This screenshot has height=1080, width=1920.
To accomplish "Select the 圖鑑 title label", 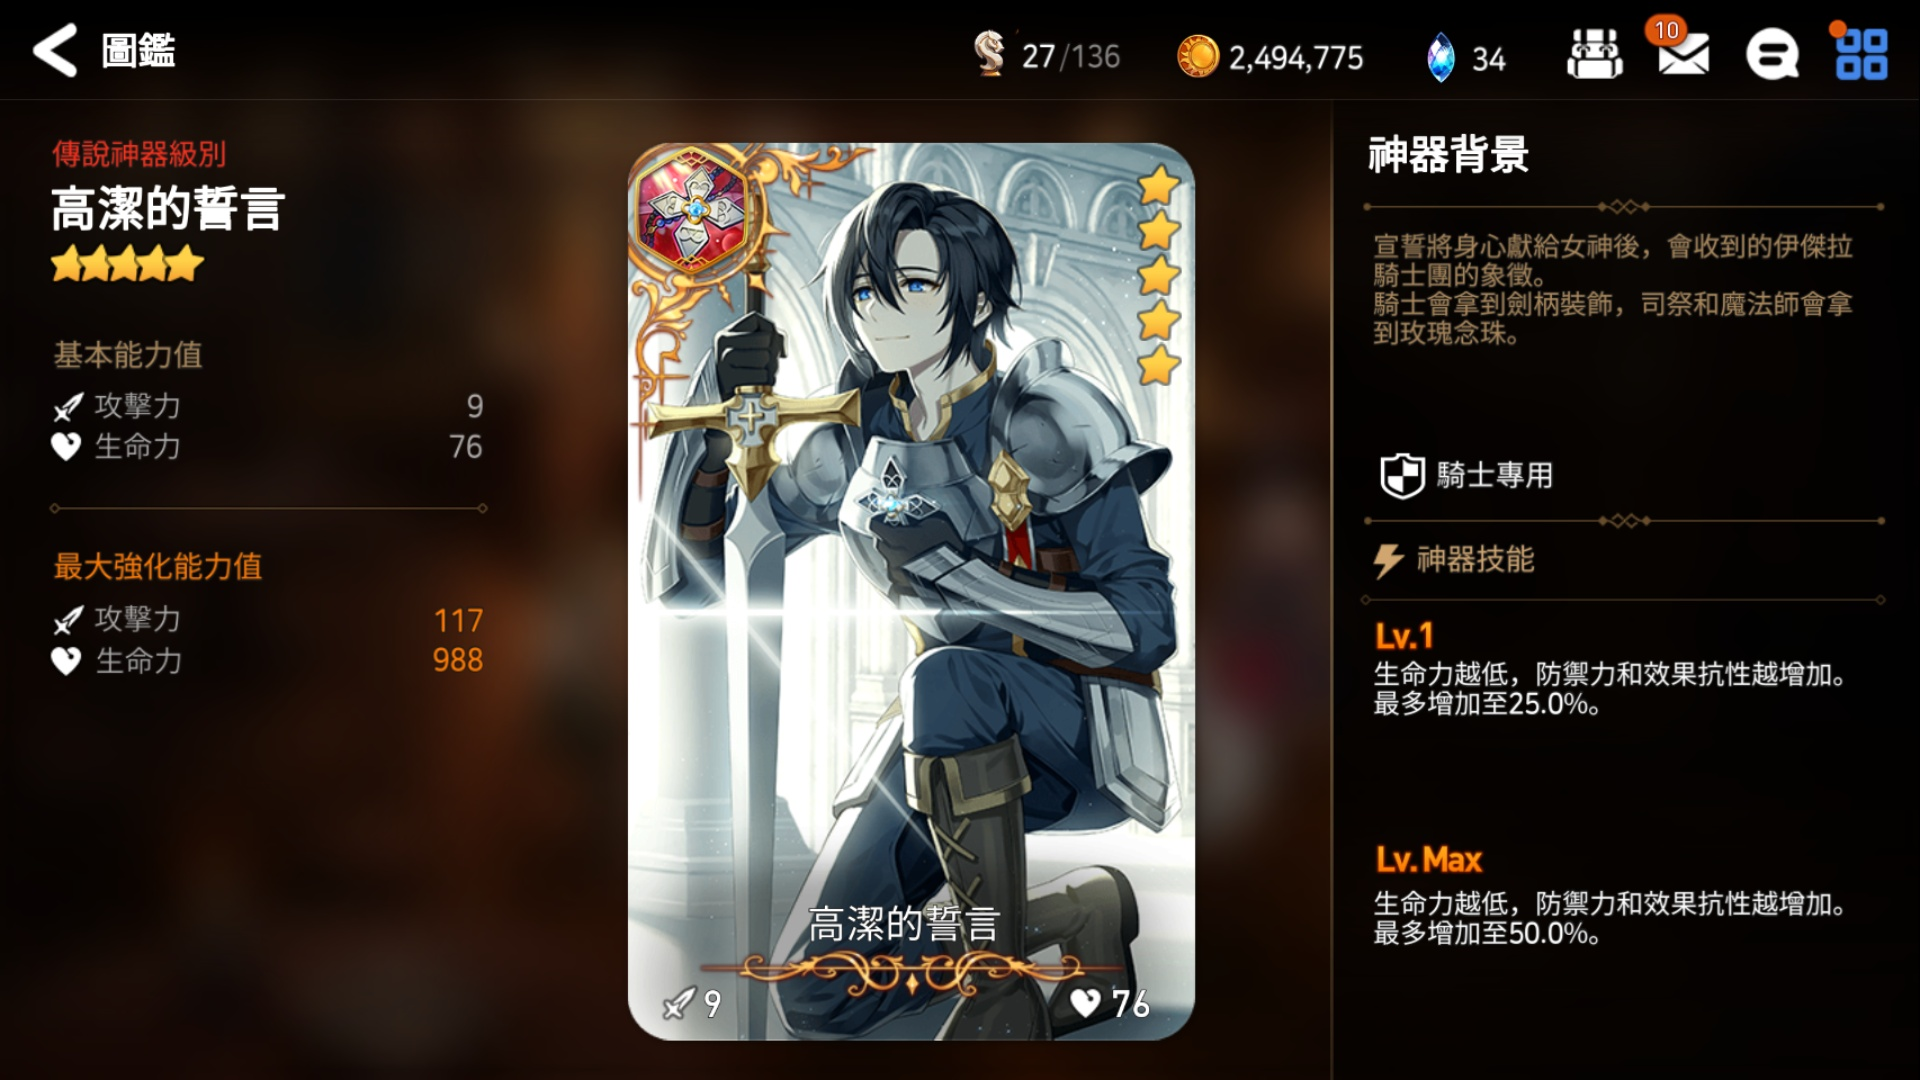I will (138, 50).
